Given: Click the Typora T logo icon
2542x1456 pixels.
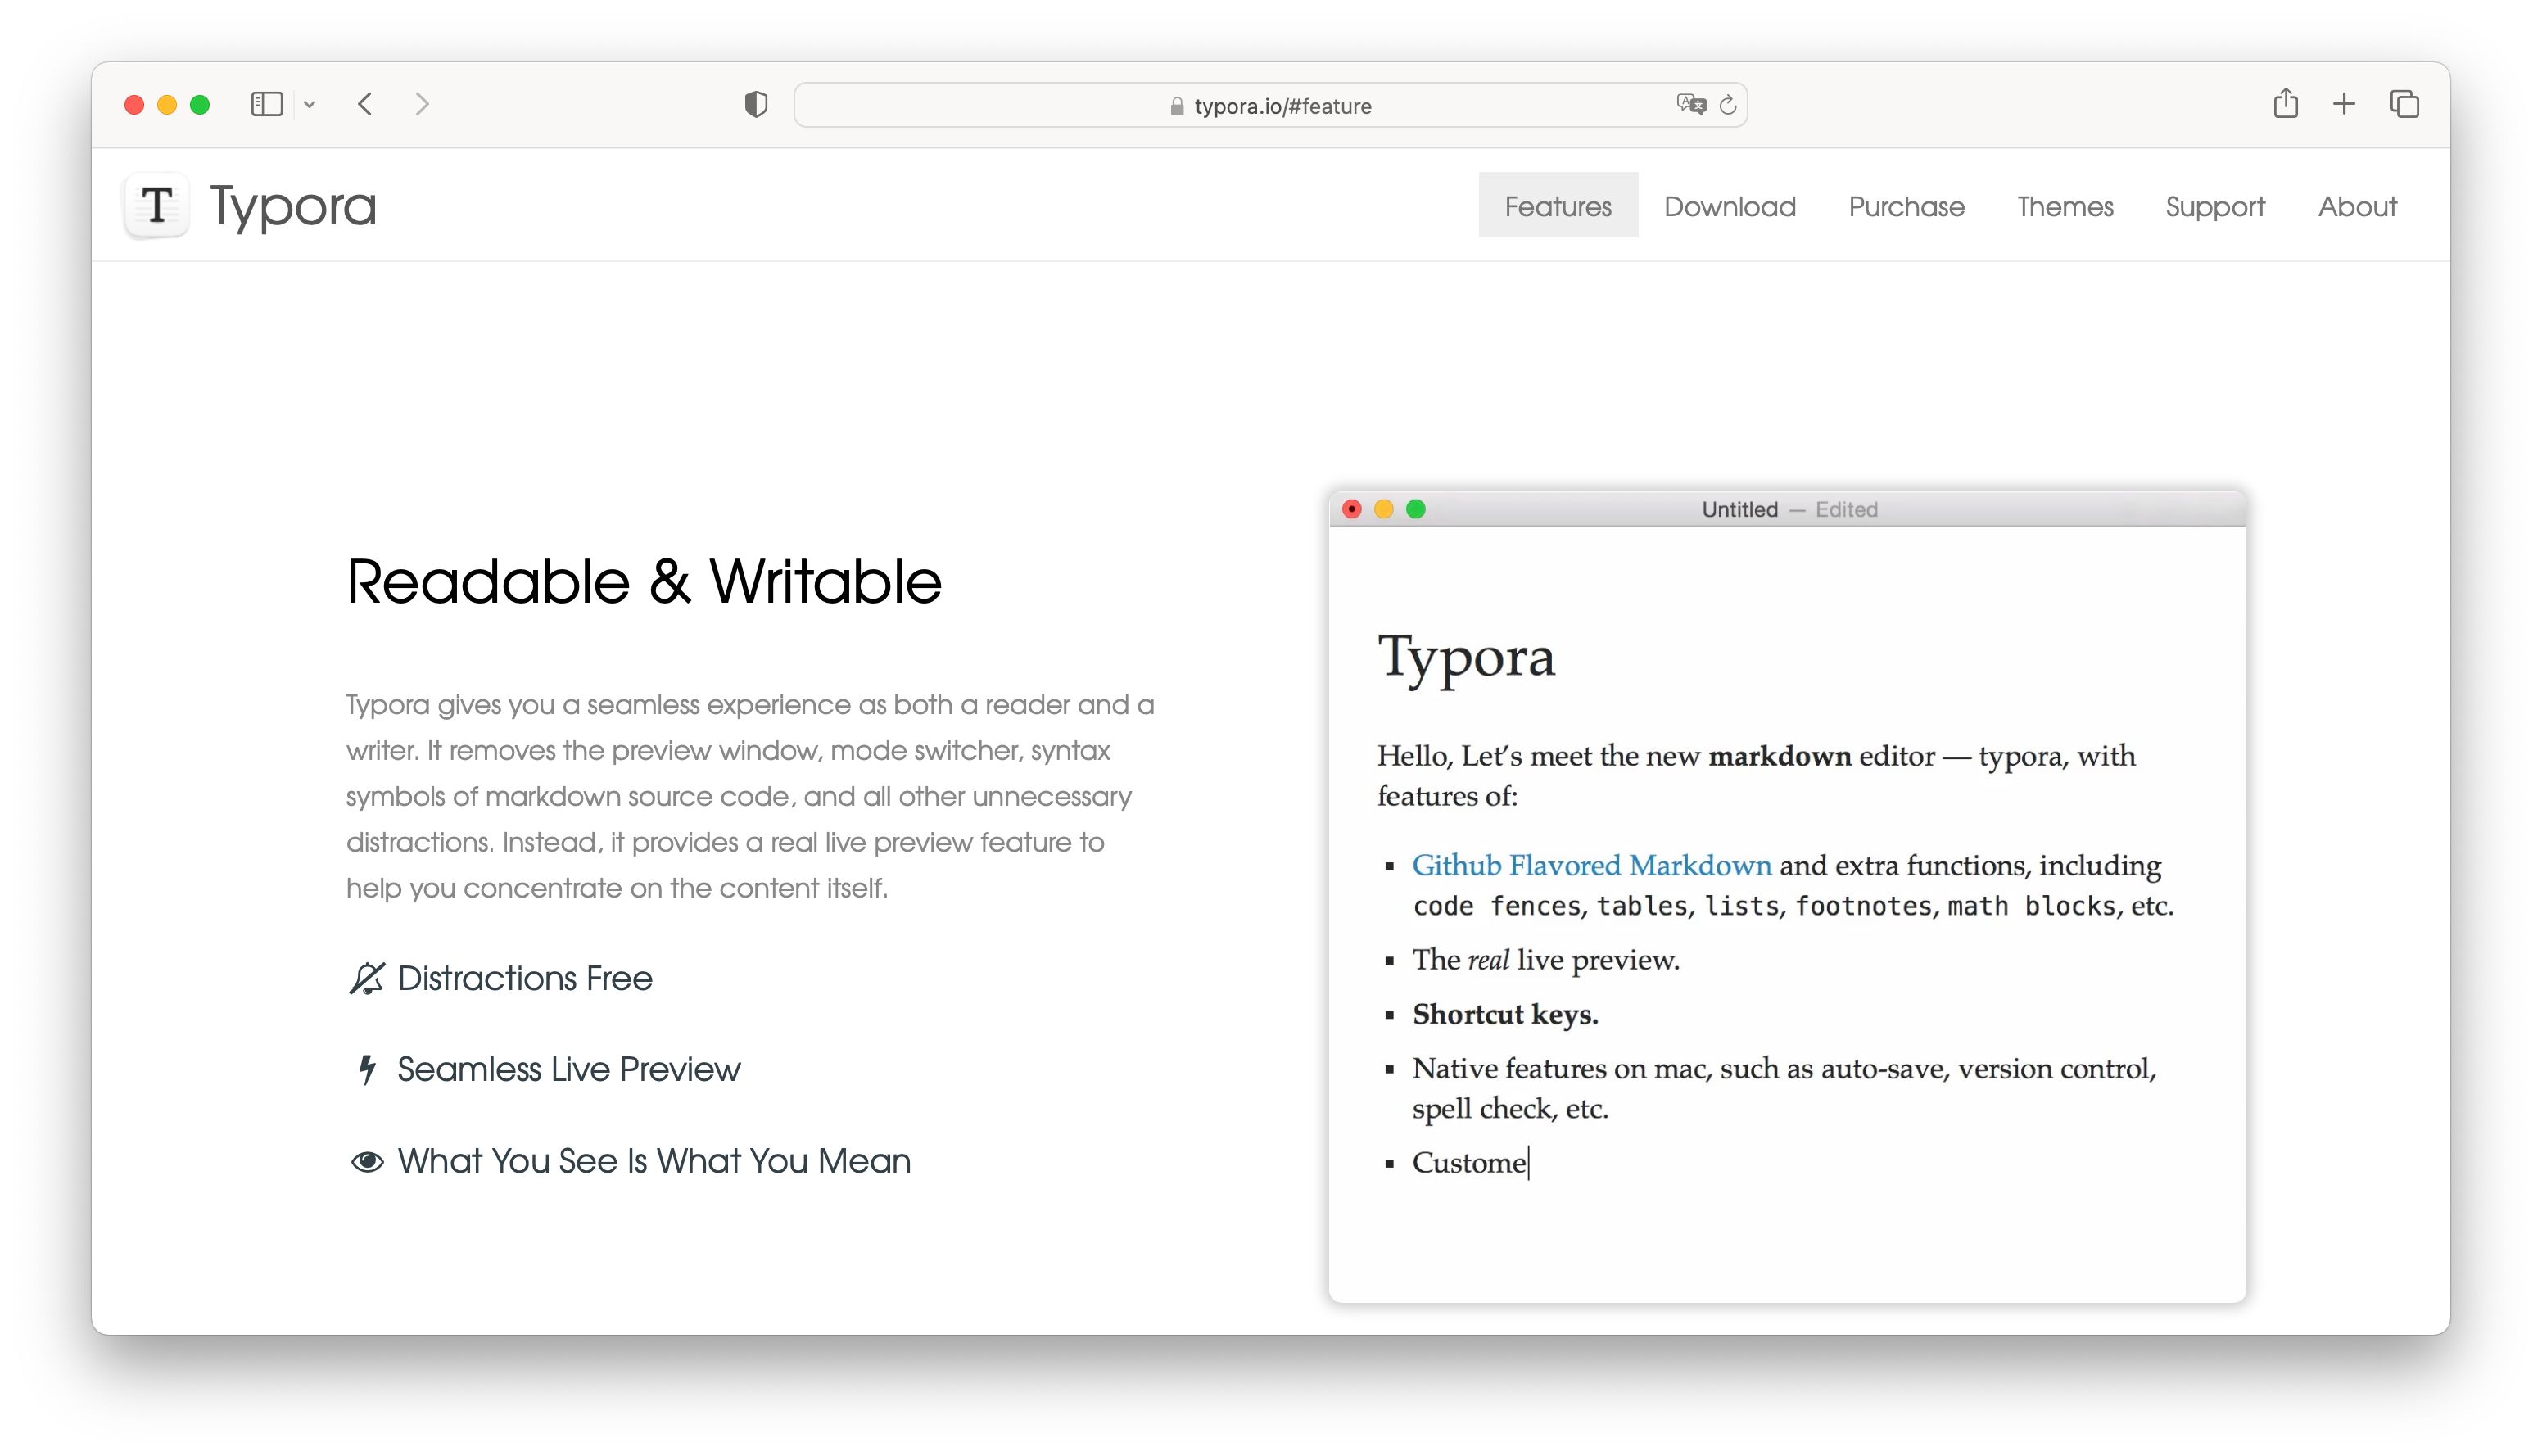Looking at the screenshot, I should click(x=156, y=206).
